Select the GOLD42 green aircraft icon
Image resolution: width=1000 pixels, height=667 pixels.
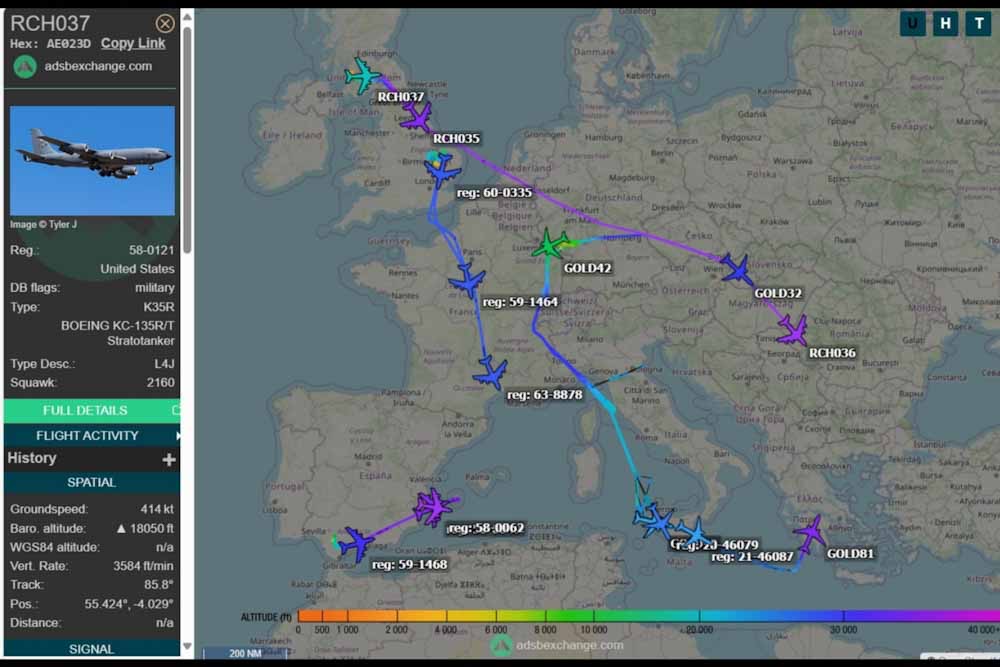[549, 244]
